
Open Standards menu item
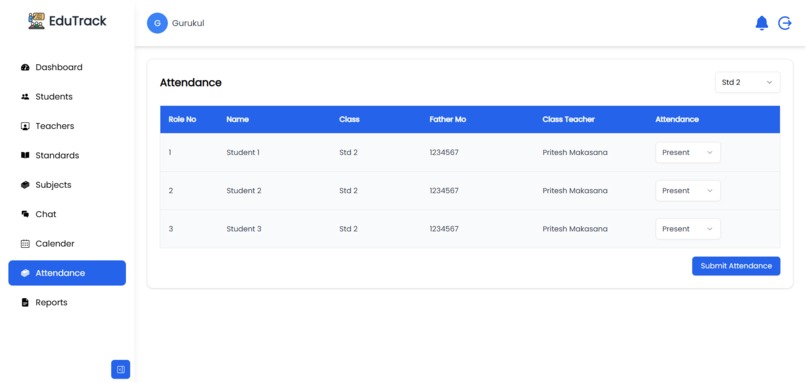click(67, 155)
